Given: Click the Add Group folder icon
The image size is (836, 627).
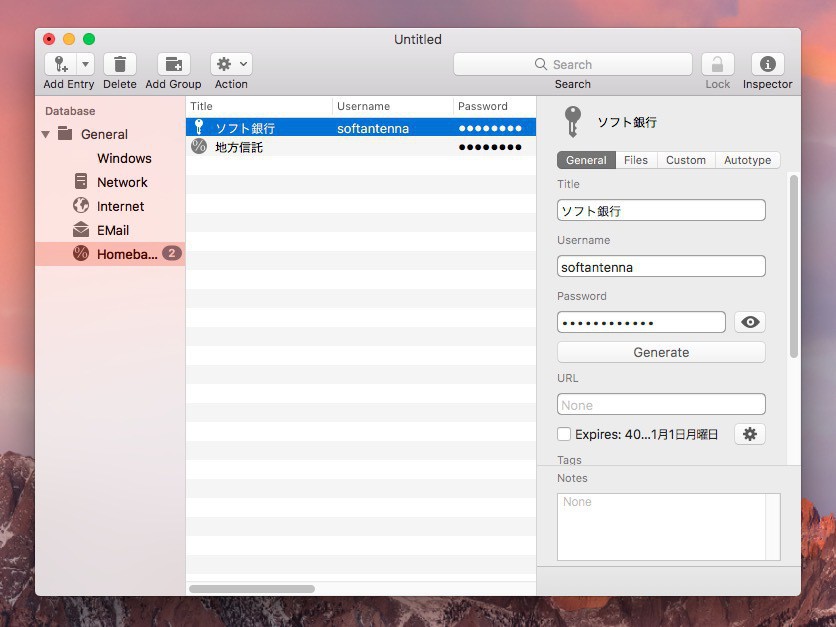Looking at the screenshot, I should coord(173,64).
